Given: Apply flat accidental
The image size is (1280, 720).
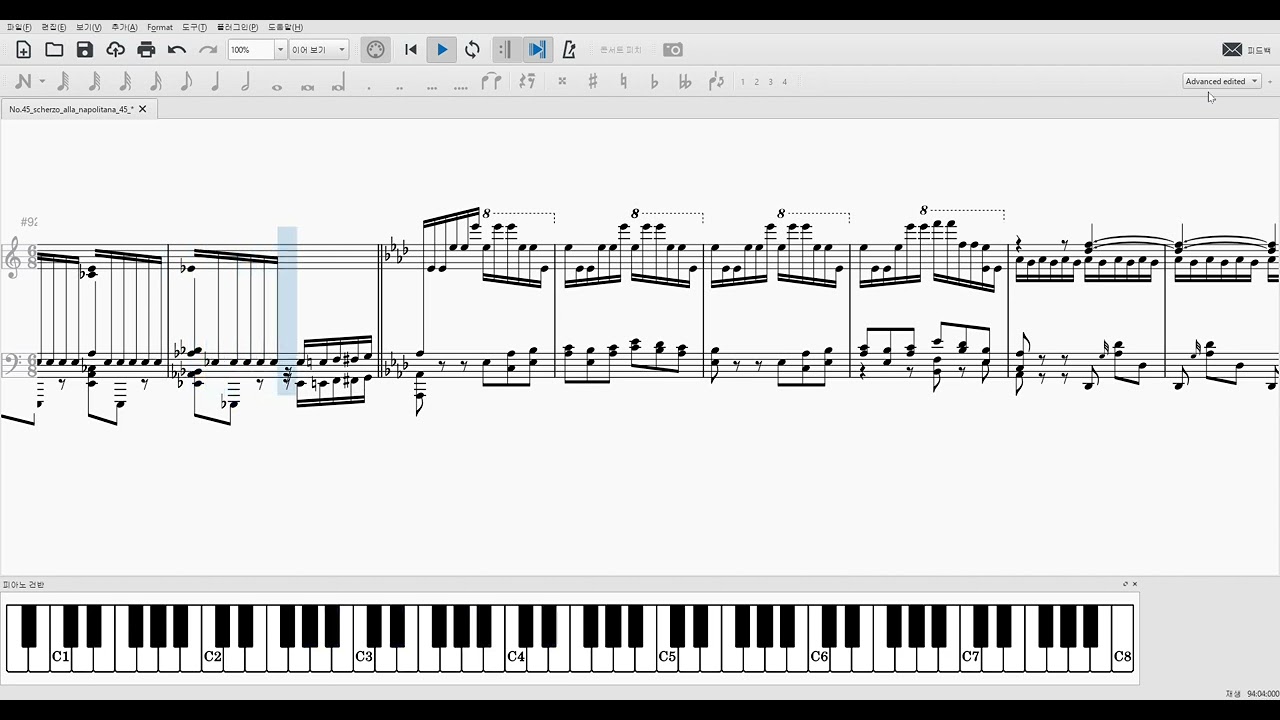Looking at the screenshot, I should coord(654,82).
